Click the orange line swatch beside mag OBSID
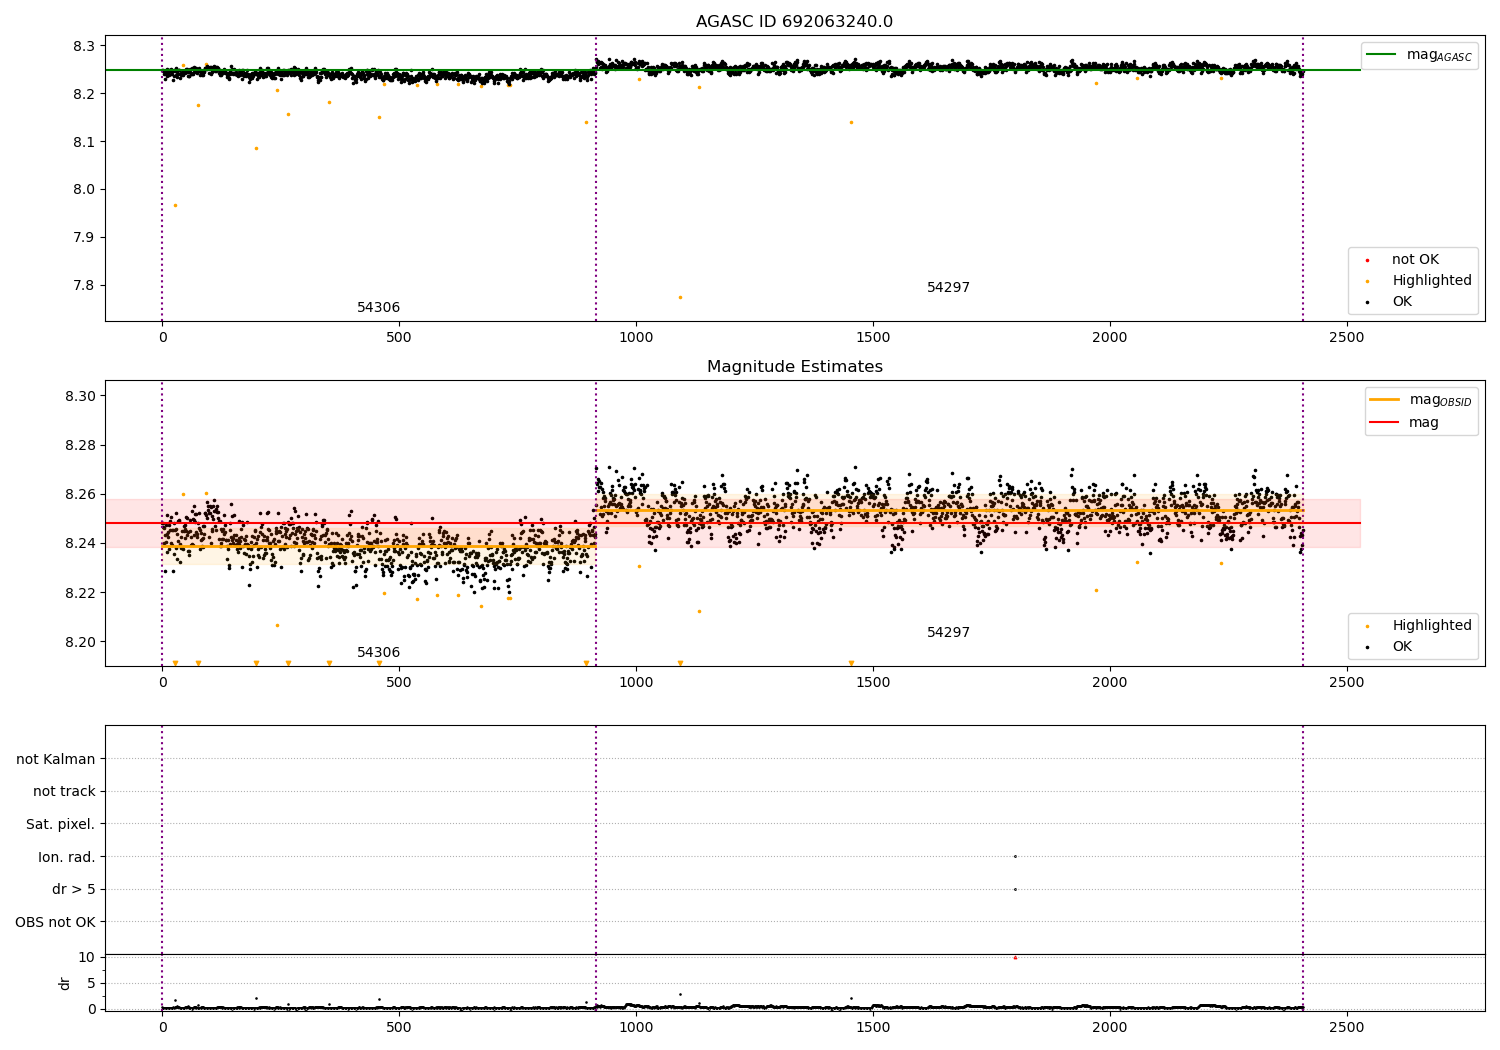 point(1385,400)
